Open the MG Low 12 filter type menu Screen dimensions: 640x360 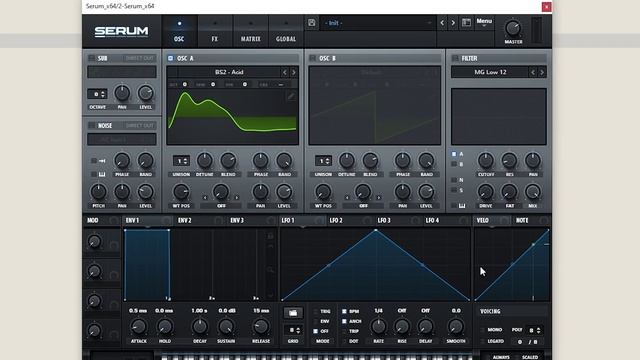tap(490, 72)
